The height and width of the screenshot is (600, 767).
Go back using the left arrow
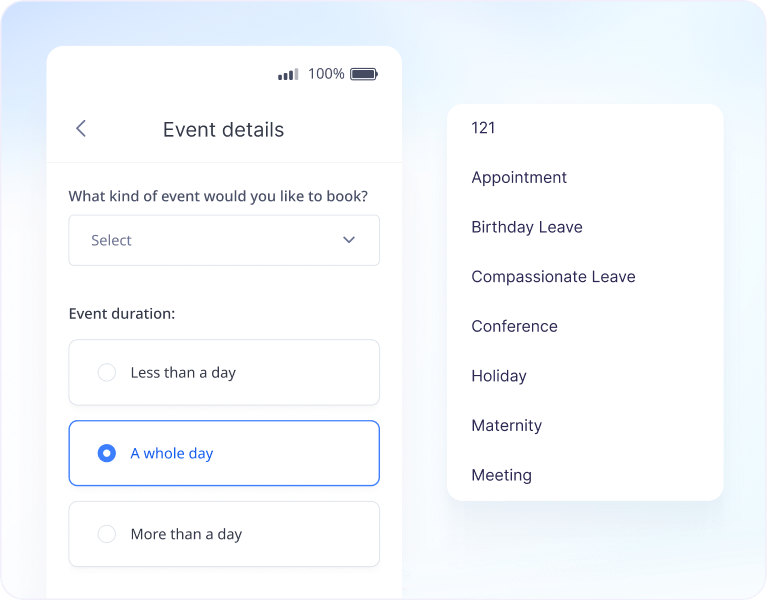(x=81, y=129)
